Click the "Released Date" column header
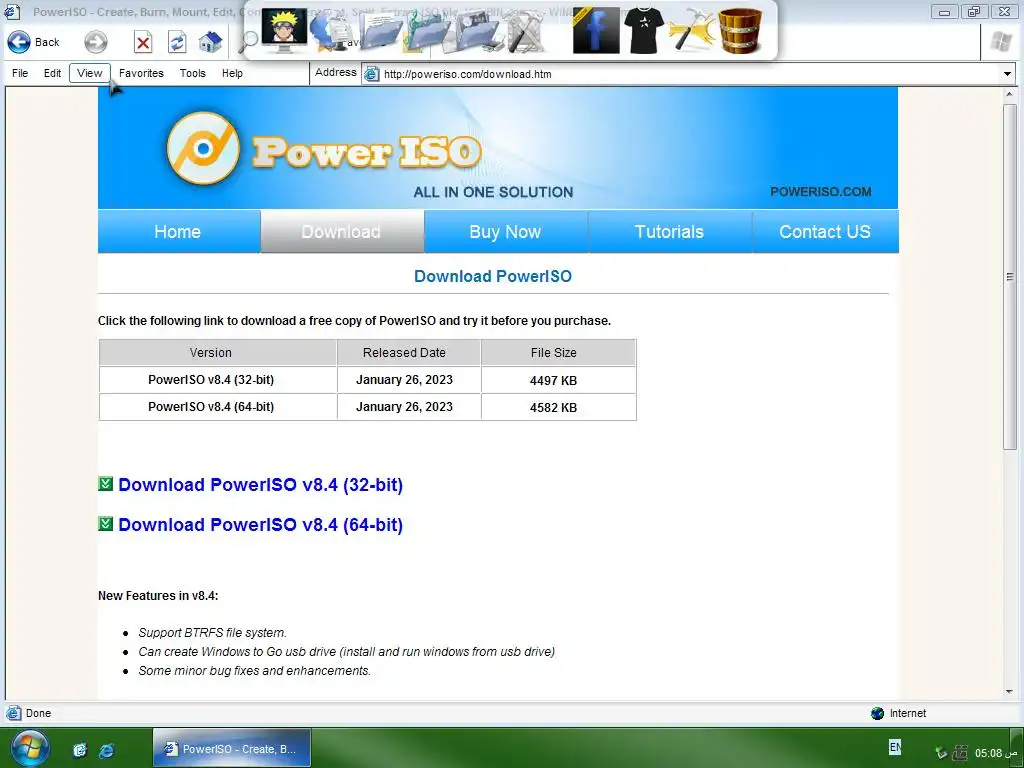Screen dimensions: 1024x768 (409, 352)
